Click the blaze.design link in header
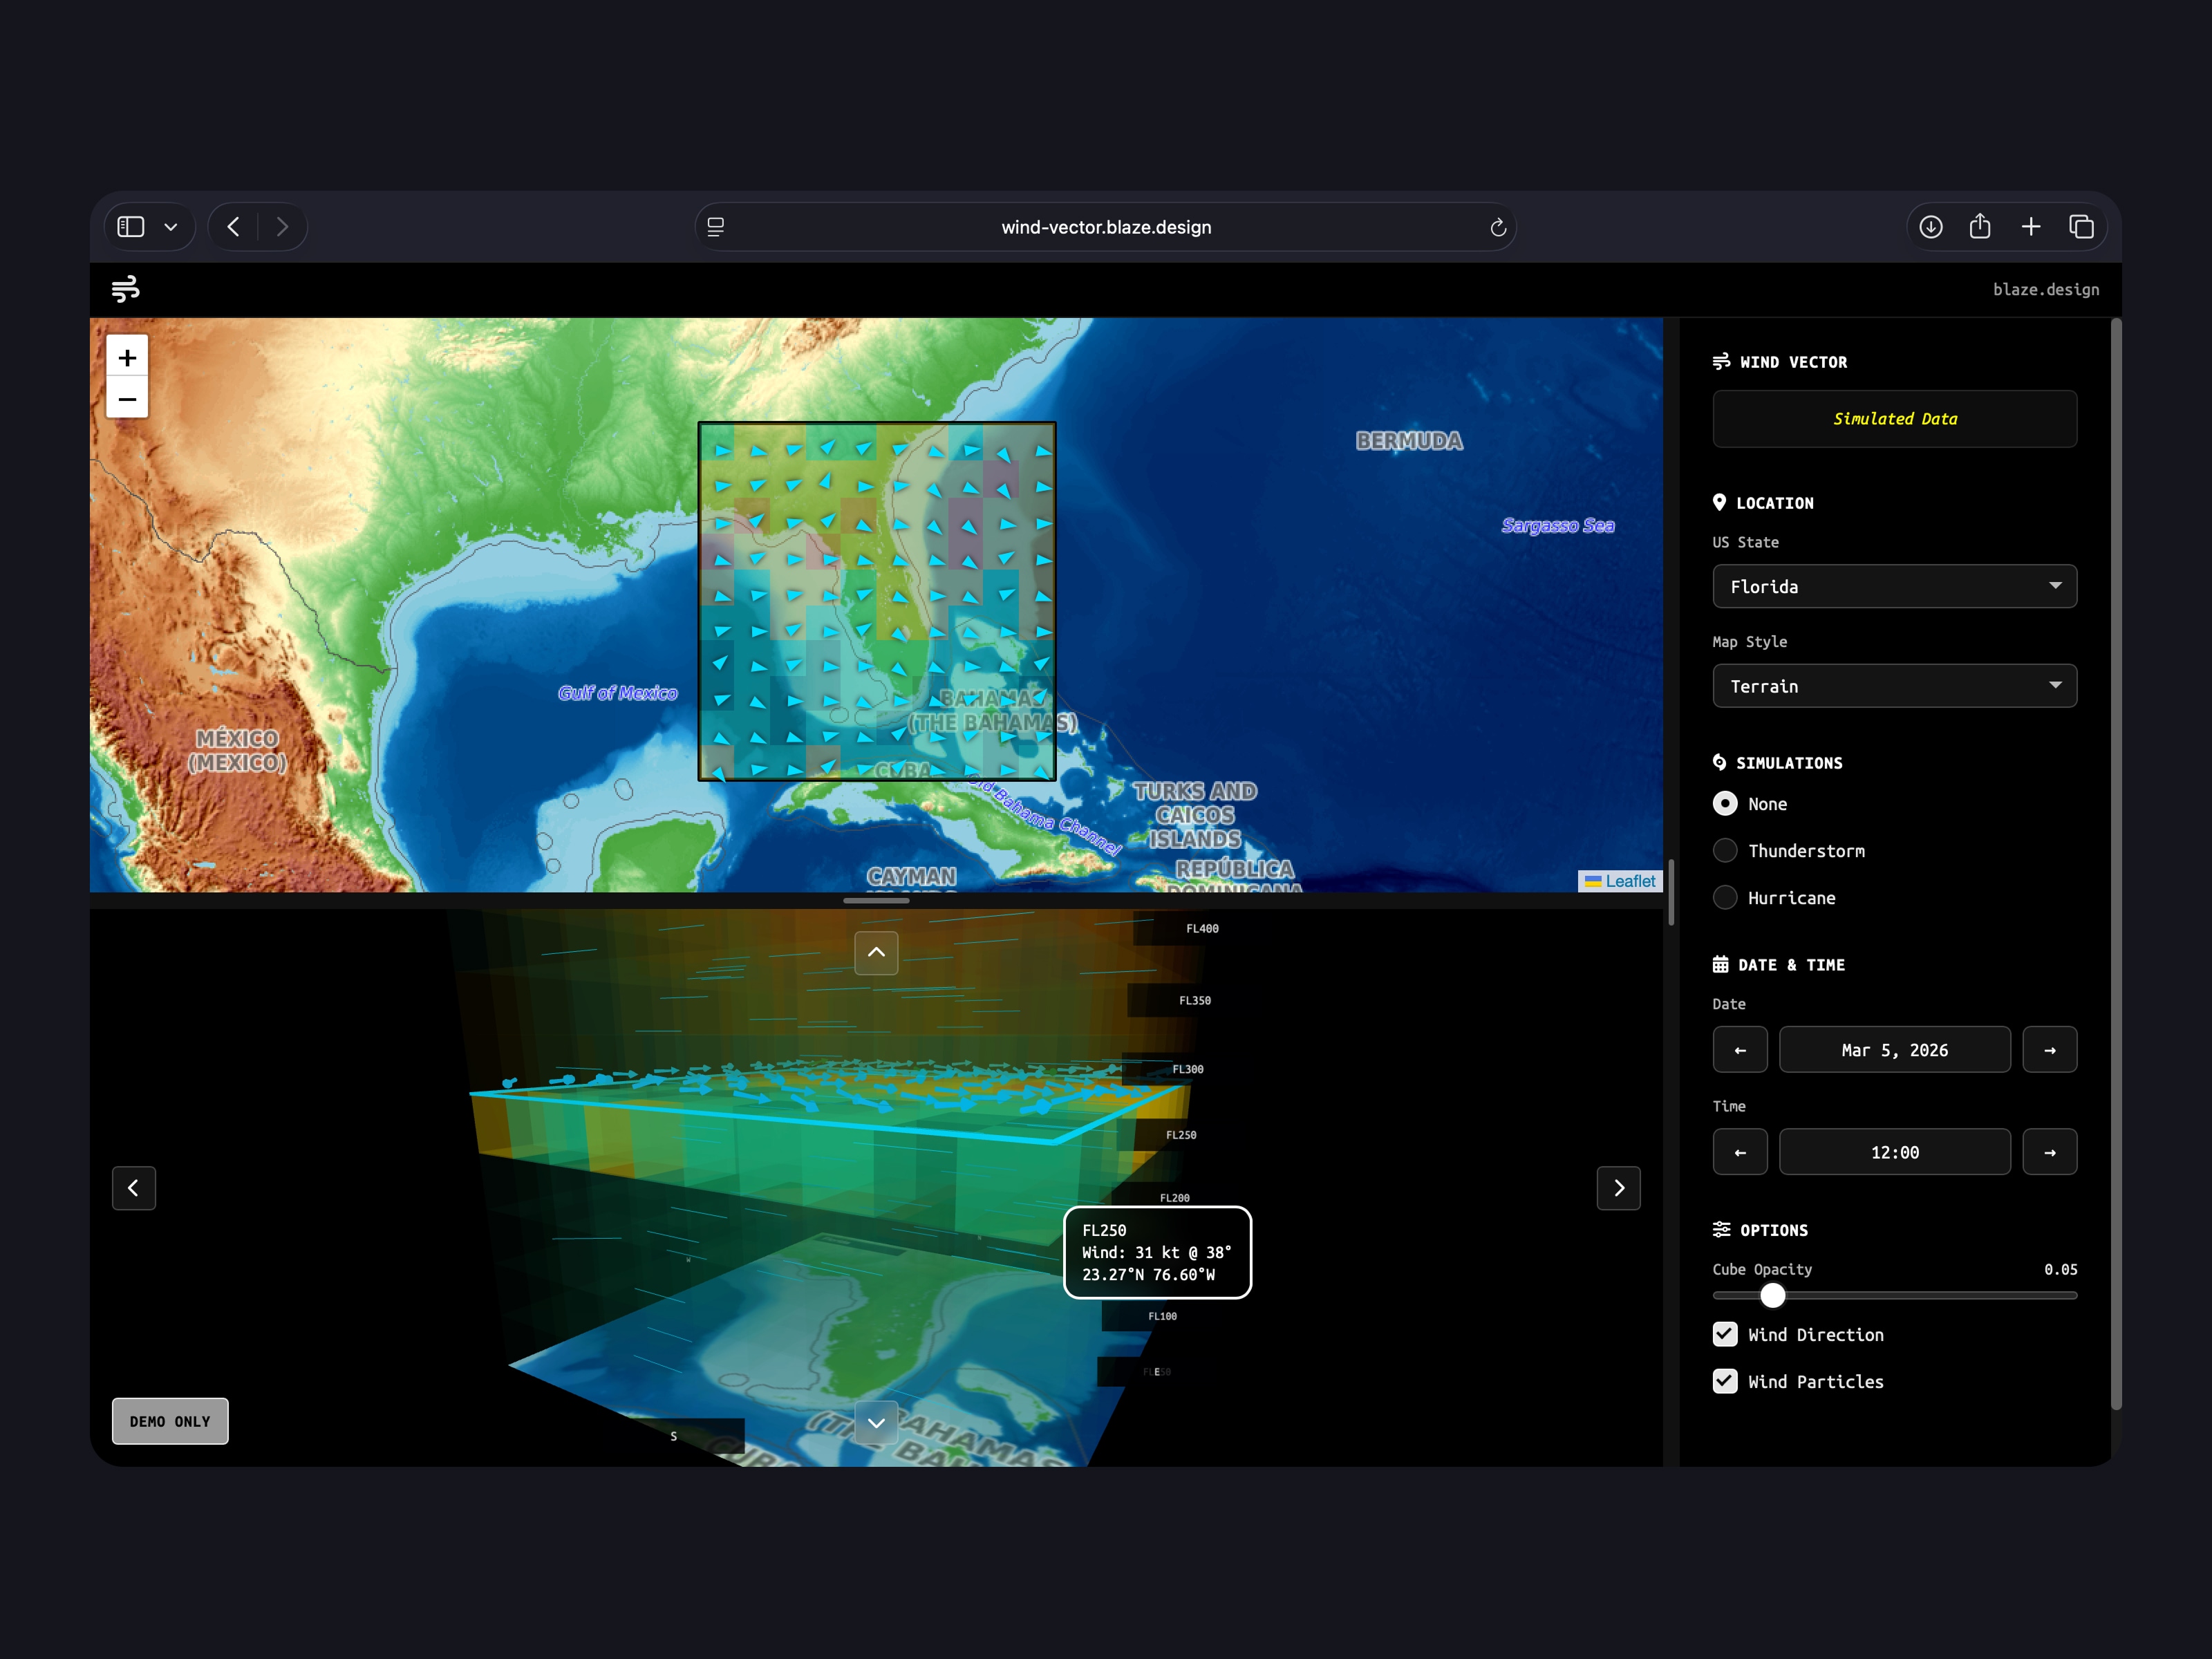Screen dimensions: 2212x1659 pyautogui.click(x=2045, y=289)
